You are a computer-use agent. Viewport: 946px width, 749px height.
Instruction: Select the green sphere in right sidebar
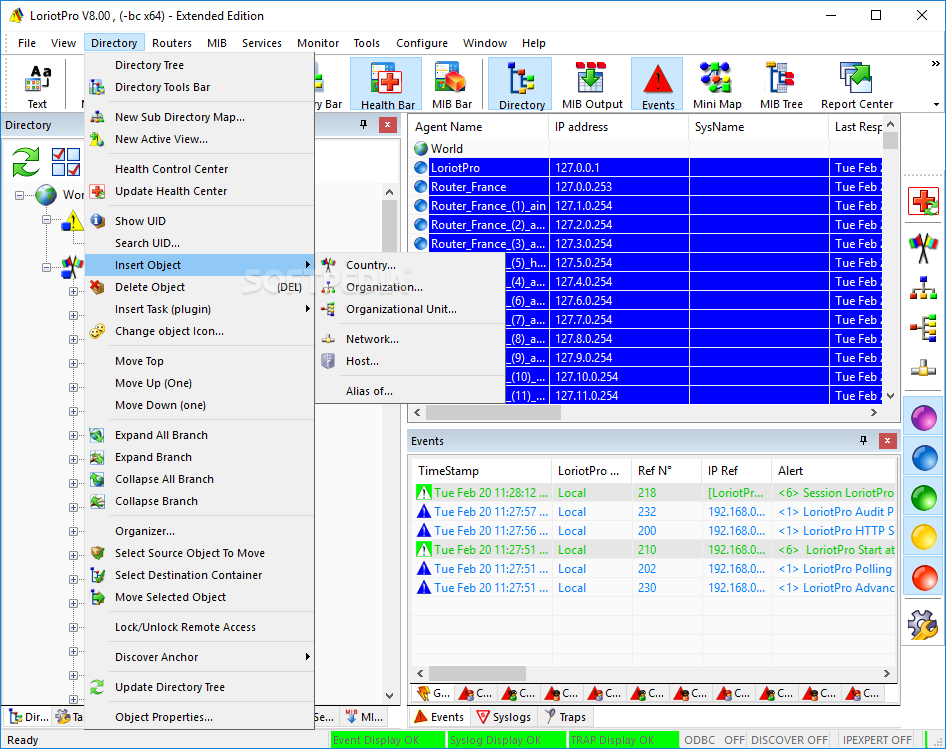coord(924,498)
